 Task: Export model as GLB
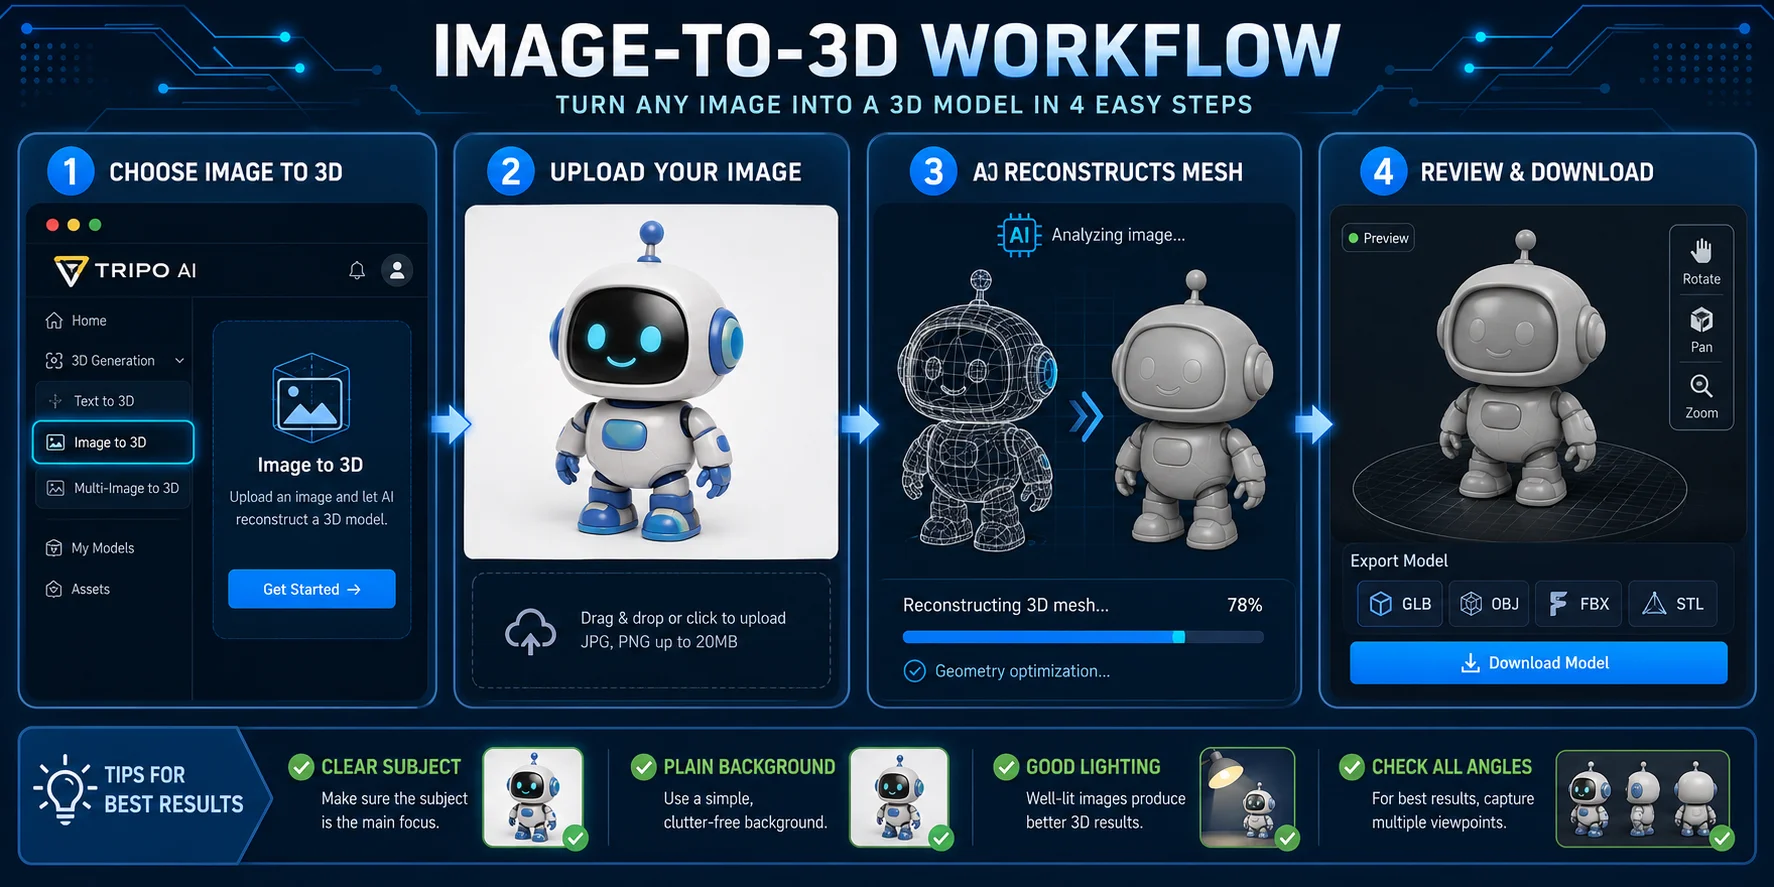[1400, 604]
